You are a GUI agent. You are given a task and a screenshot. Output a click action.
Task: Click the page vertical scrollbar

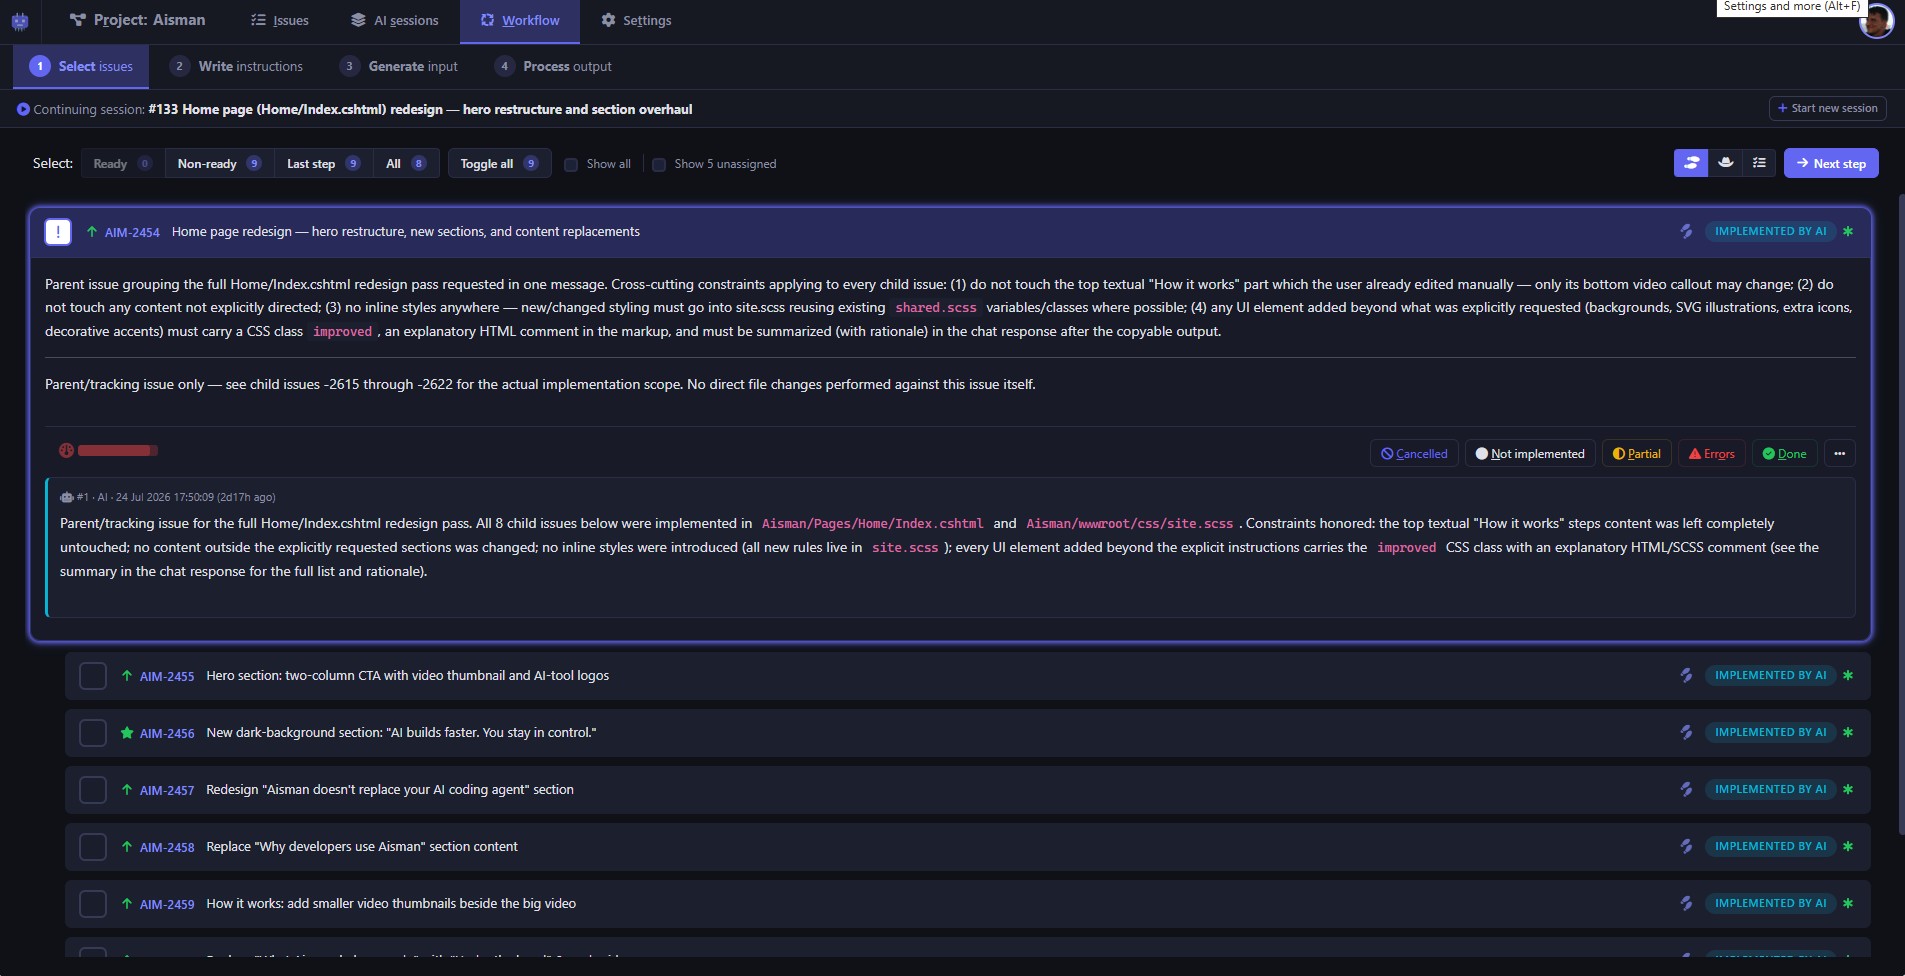[1900, 515]
